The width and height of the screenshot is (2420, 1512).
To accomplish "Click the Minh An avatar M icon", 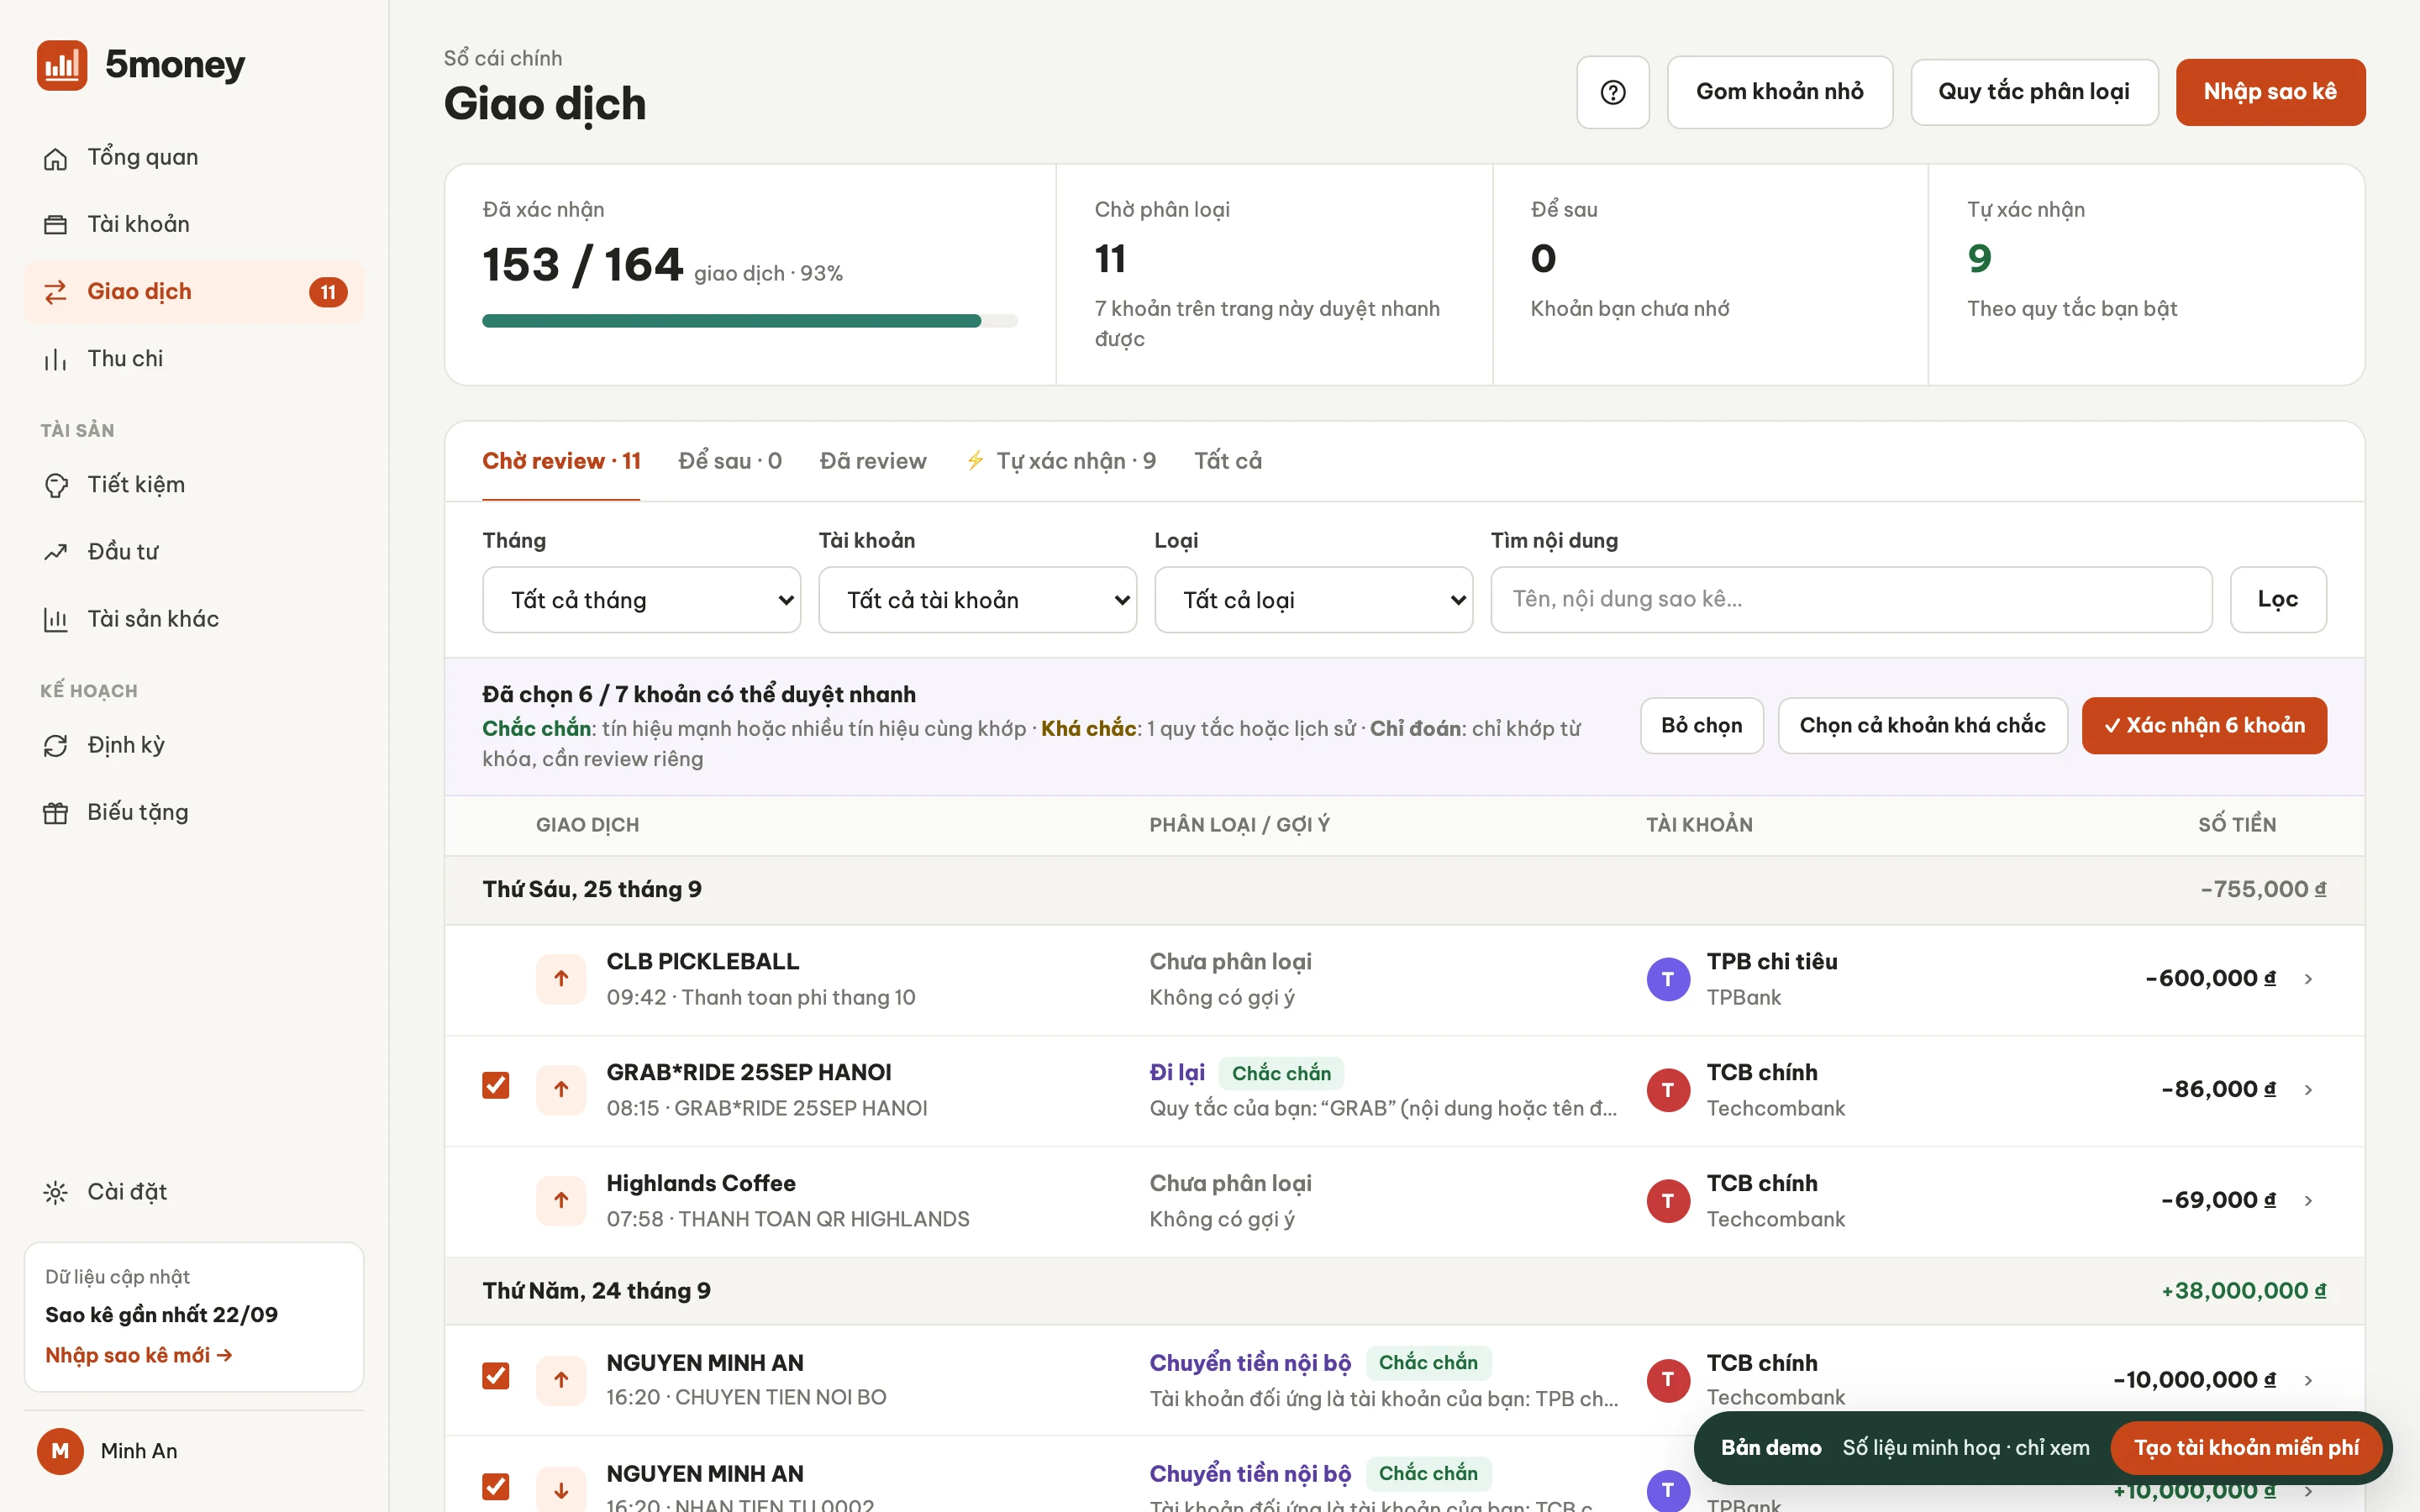I will 60,1451.
